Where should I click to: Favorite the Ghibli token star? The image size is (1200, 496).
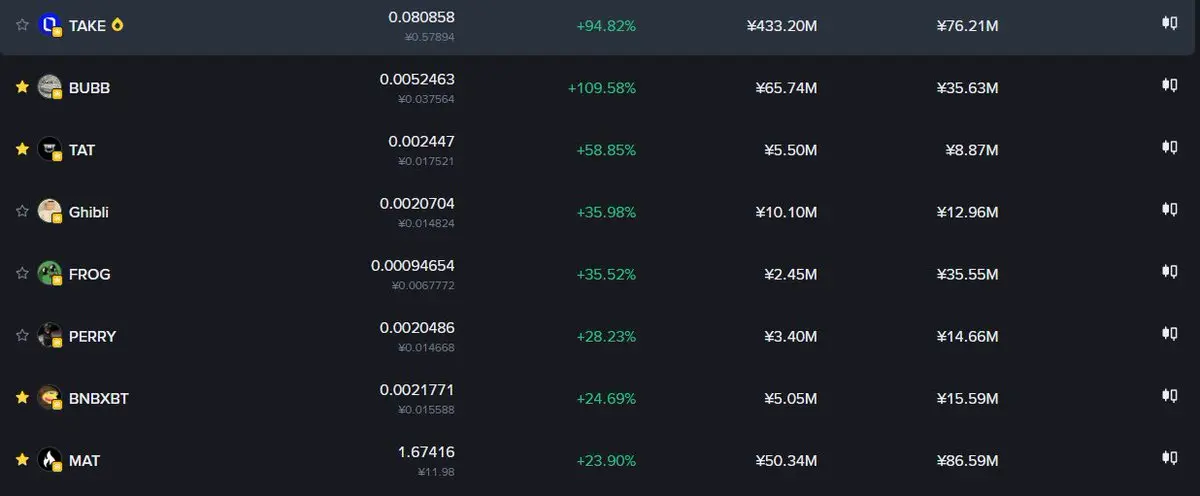pyautogui.click(x=22, y=211)
